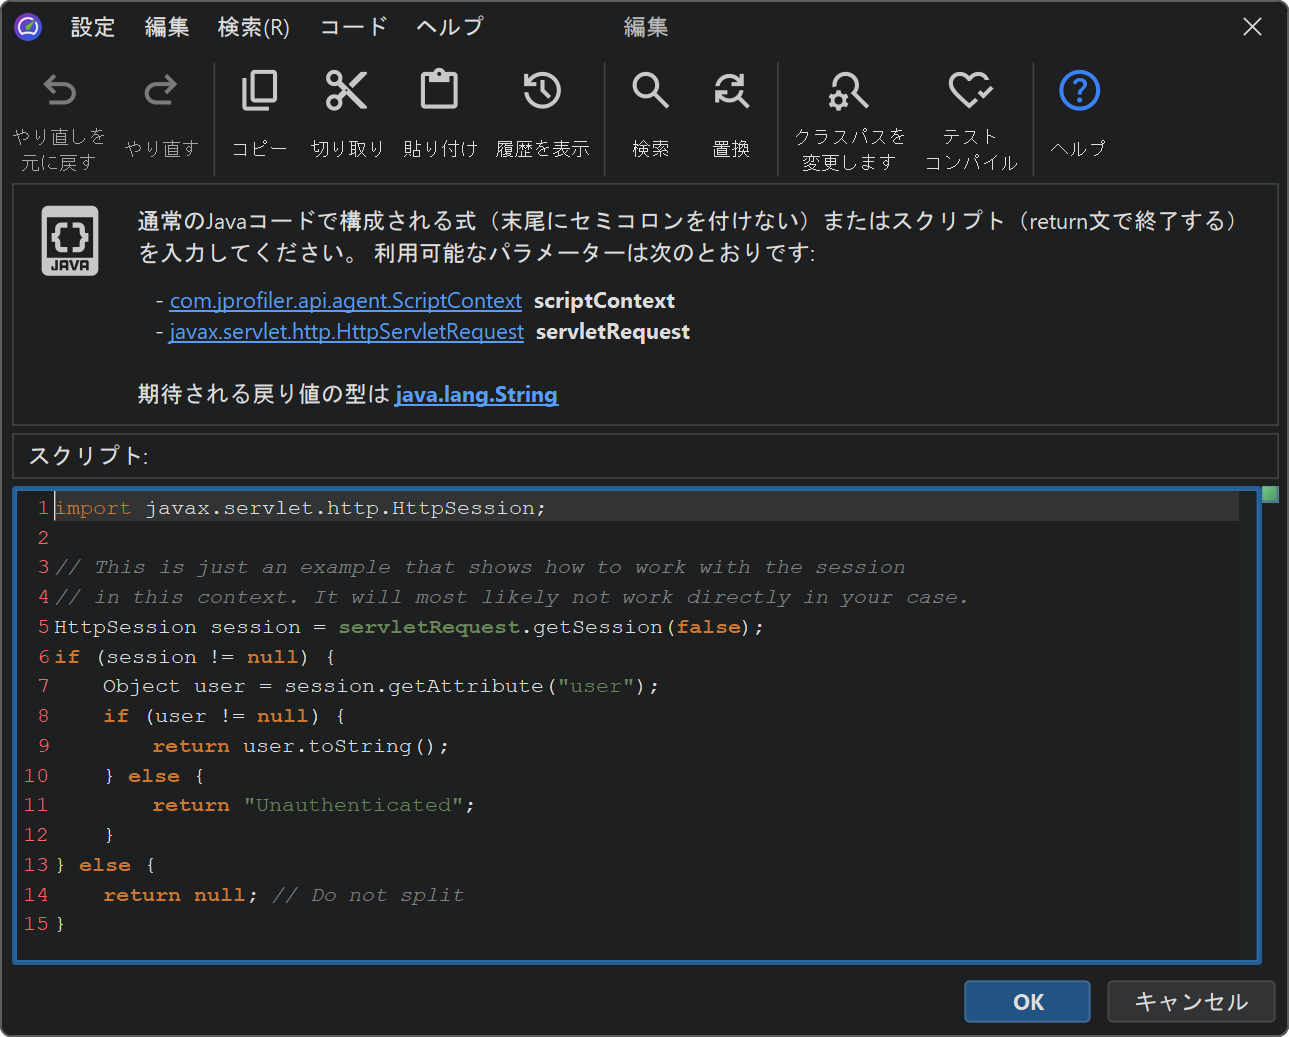This screenshot has width=1289, height=1037.
Task: Open search with the 検索 magnifier icon
Action: [x=650, y=92]
